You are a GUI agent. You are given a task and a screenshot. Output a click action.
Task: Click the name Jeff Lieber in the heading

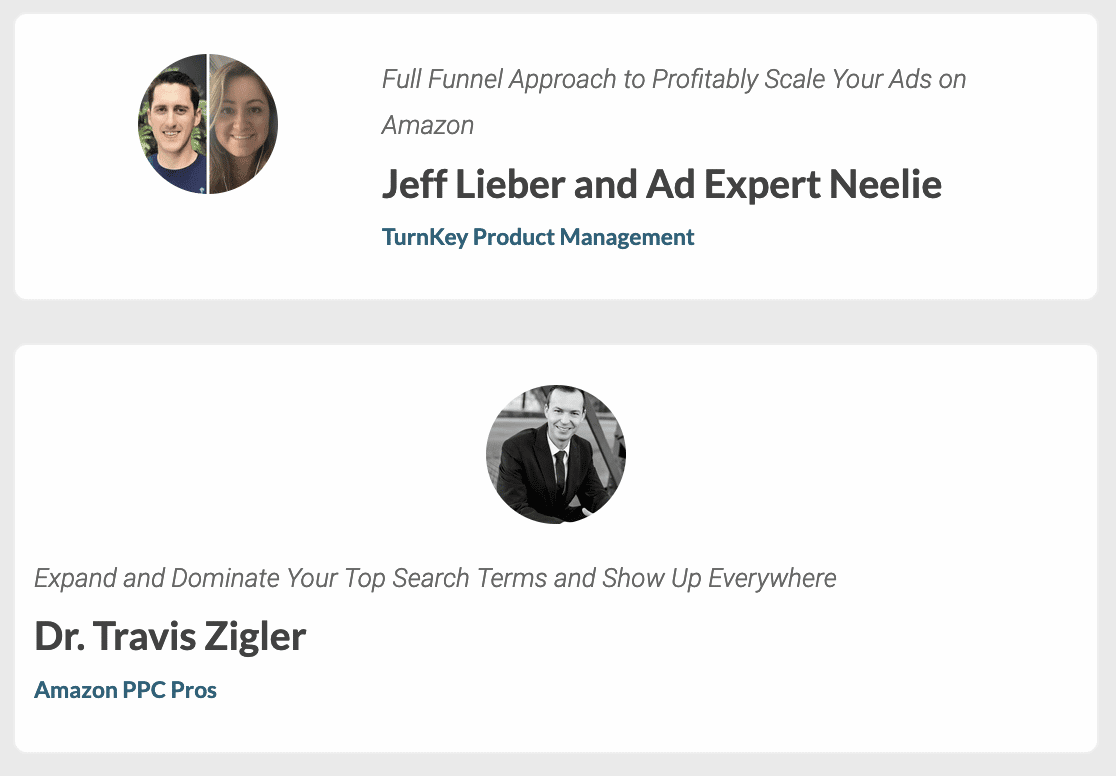pyautogui.click(x=474, y=184)
